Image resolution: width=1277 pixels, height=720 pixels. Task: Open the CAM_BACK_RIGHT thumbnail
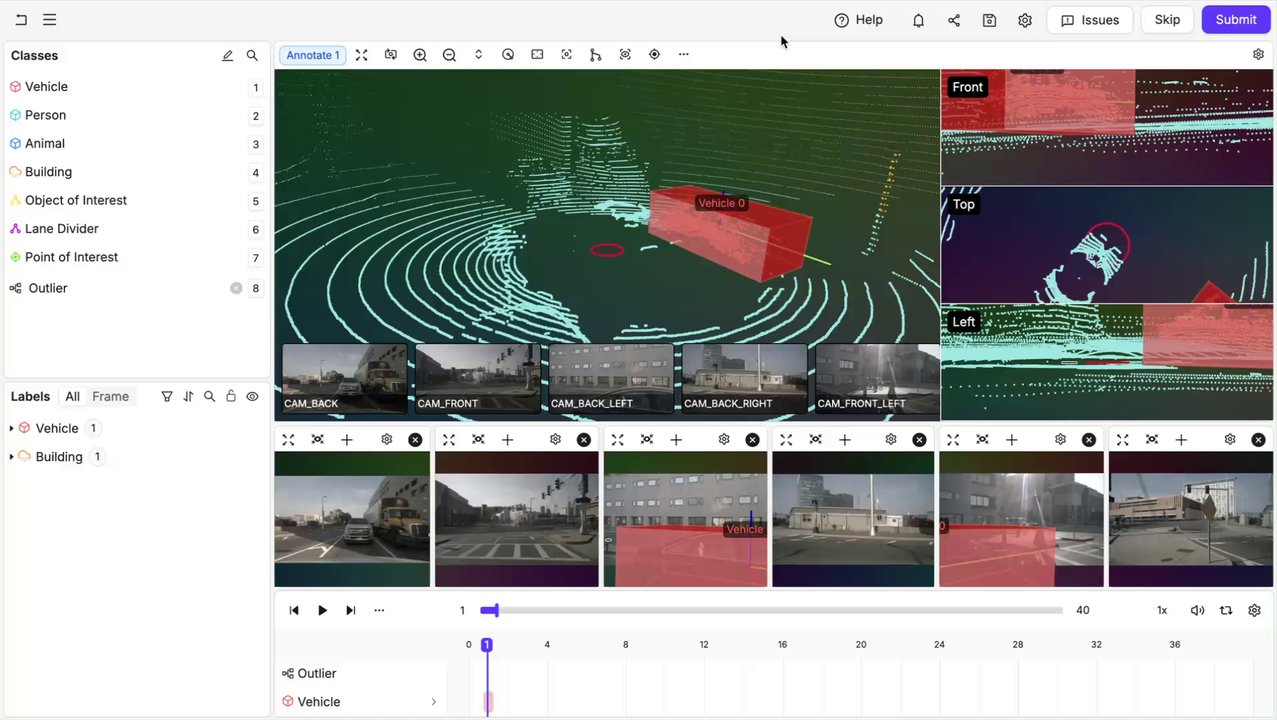tap(744, 379)
